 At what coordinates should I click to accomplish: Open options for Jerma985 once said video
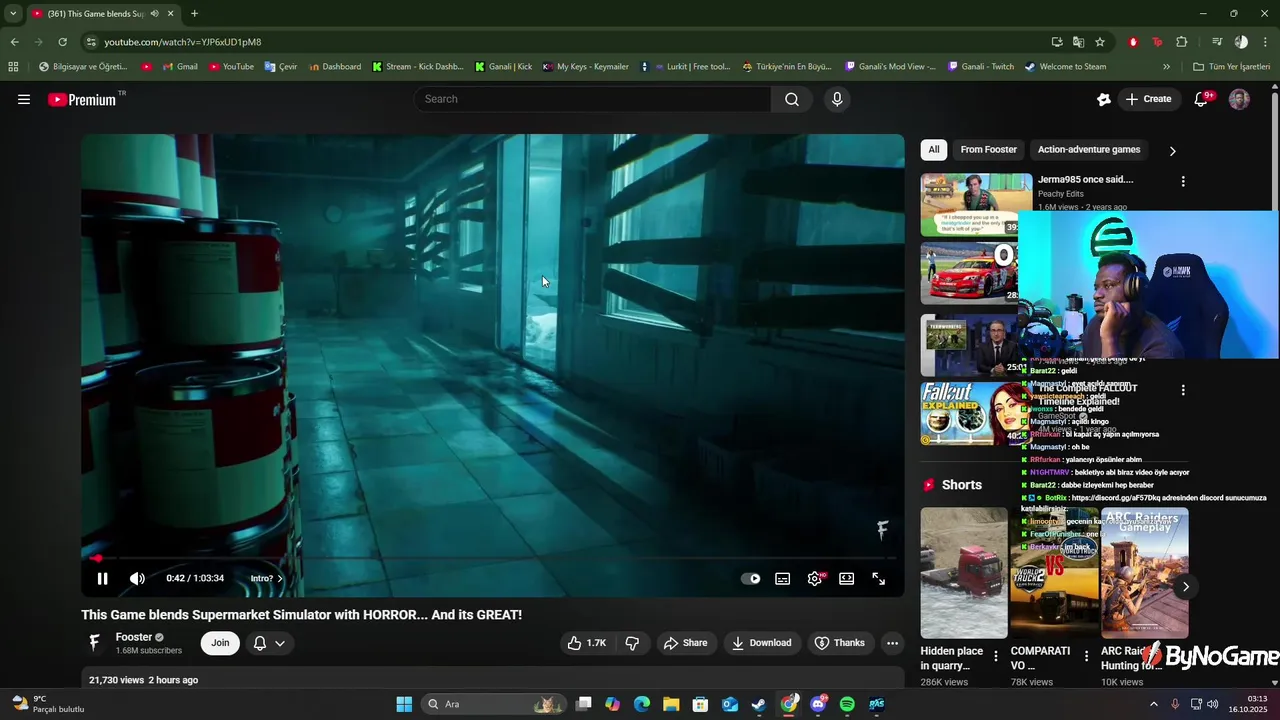[x=1183, y=182]
